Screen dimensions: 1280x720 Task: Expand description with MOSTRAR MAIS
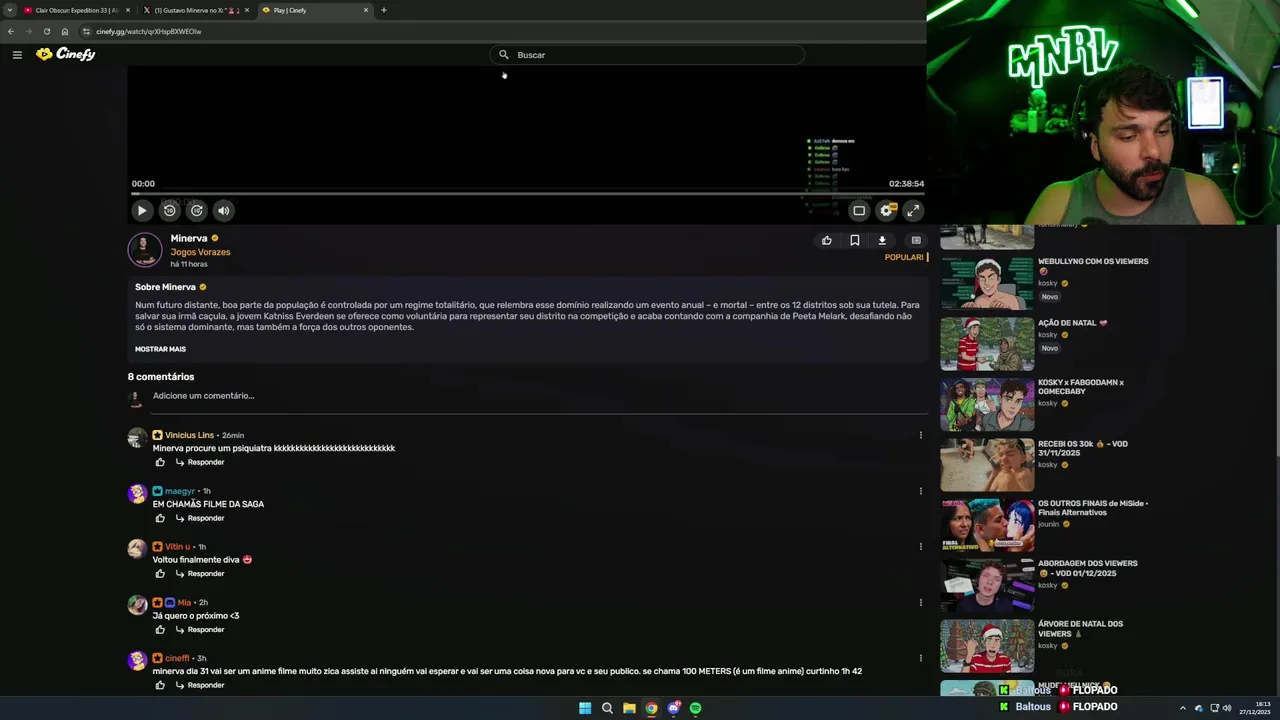(160, 349)
